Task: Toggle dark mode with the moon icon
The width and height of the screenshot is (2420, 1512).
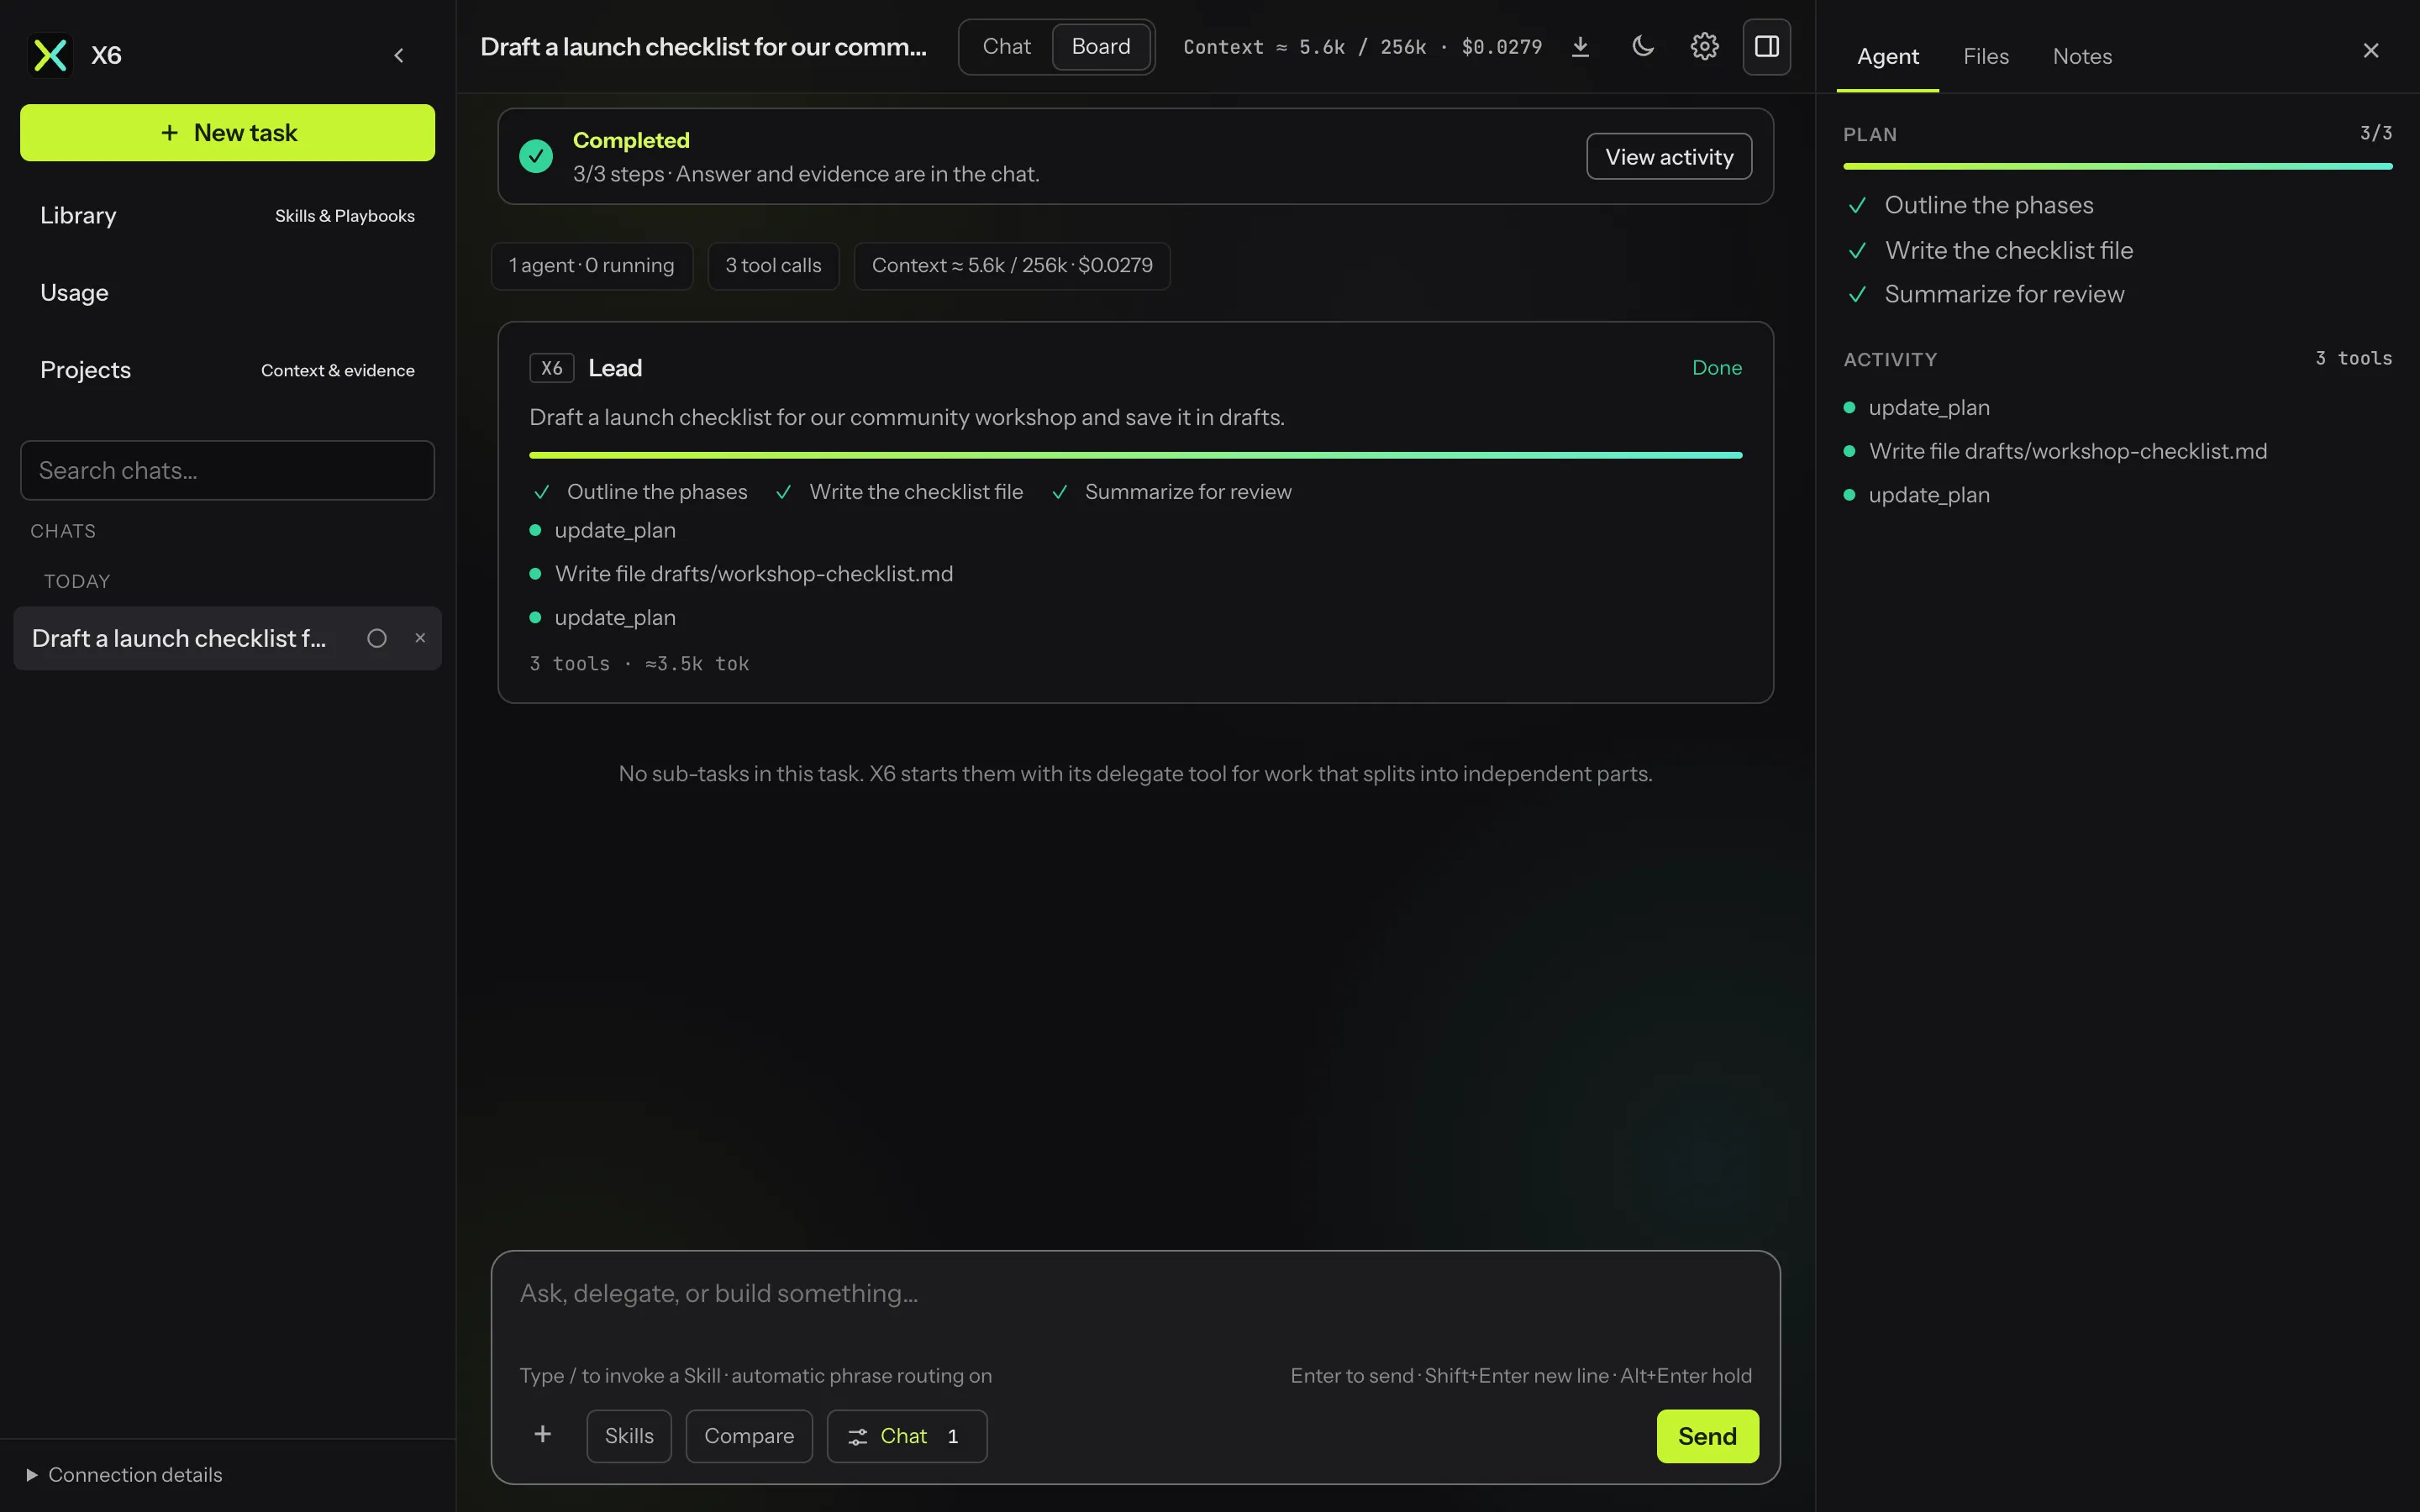Action: pyautogui.click(x=1642, y=47)
